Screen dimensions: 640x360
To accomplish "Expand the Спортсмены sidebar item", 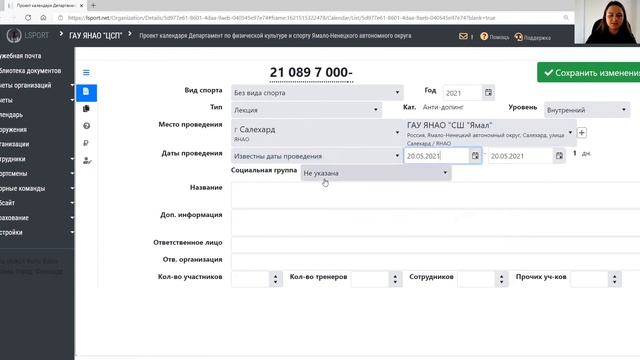I will point(37,173).
